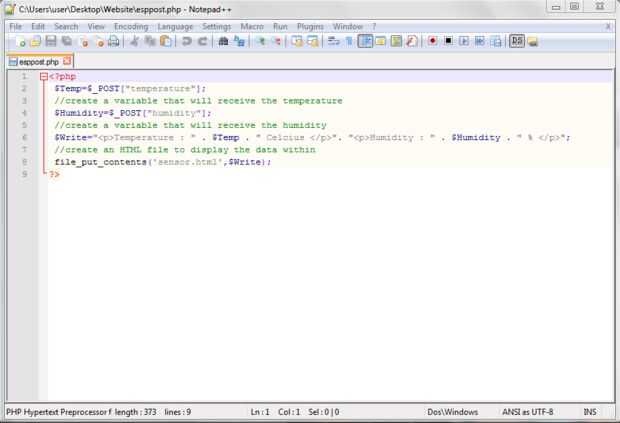Viewport: 620px width, 423px height.
Task: Save the current recorded macro icon
Action: coord(496,41)
